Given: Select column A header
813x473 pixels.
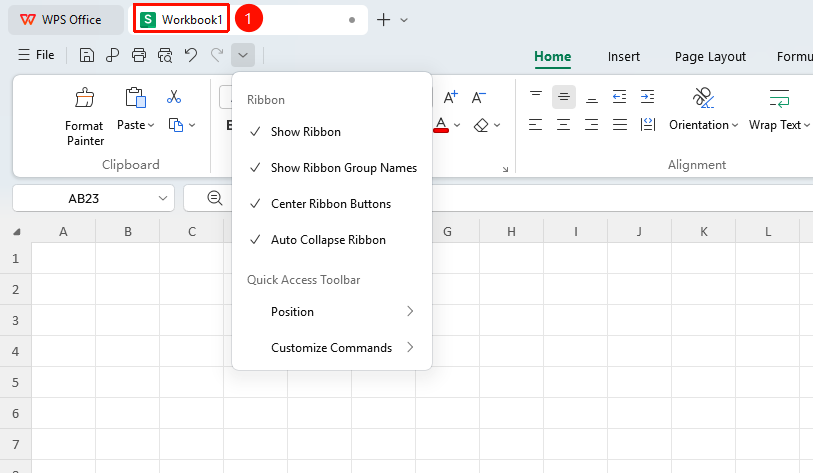Looking at the screenshot, I should pos(63,232).
